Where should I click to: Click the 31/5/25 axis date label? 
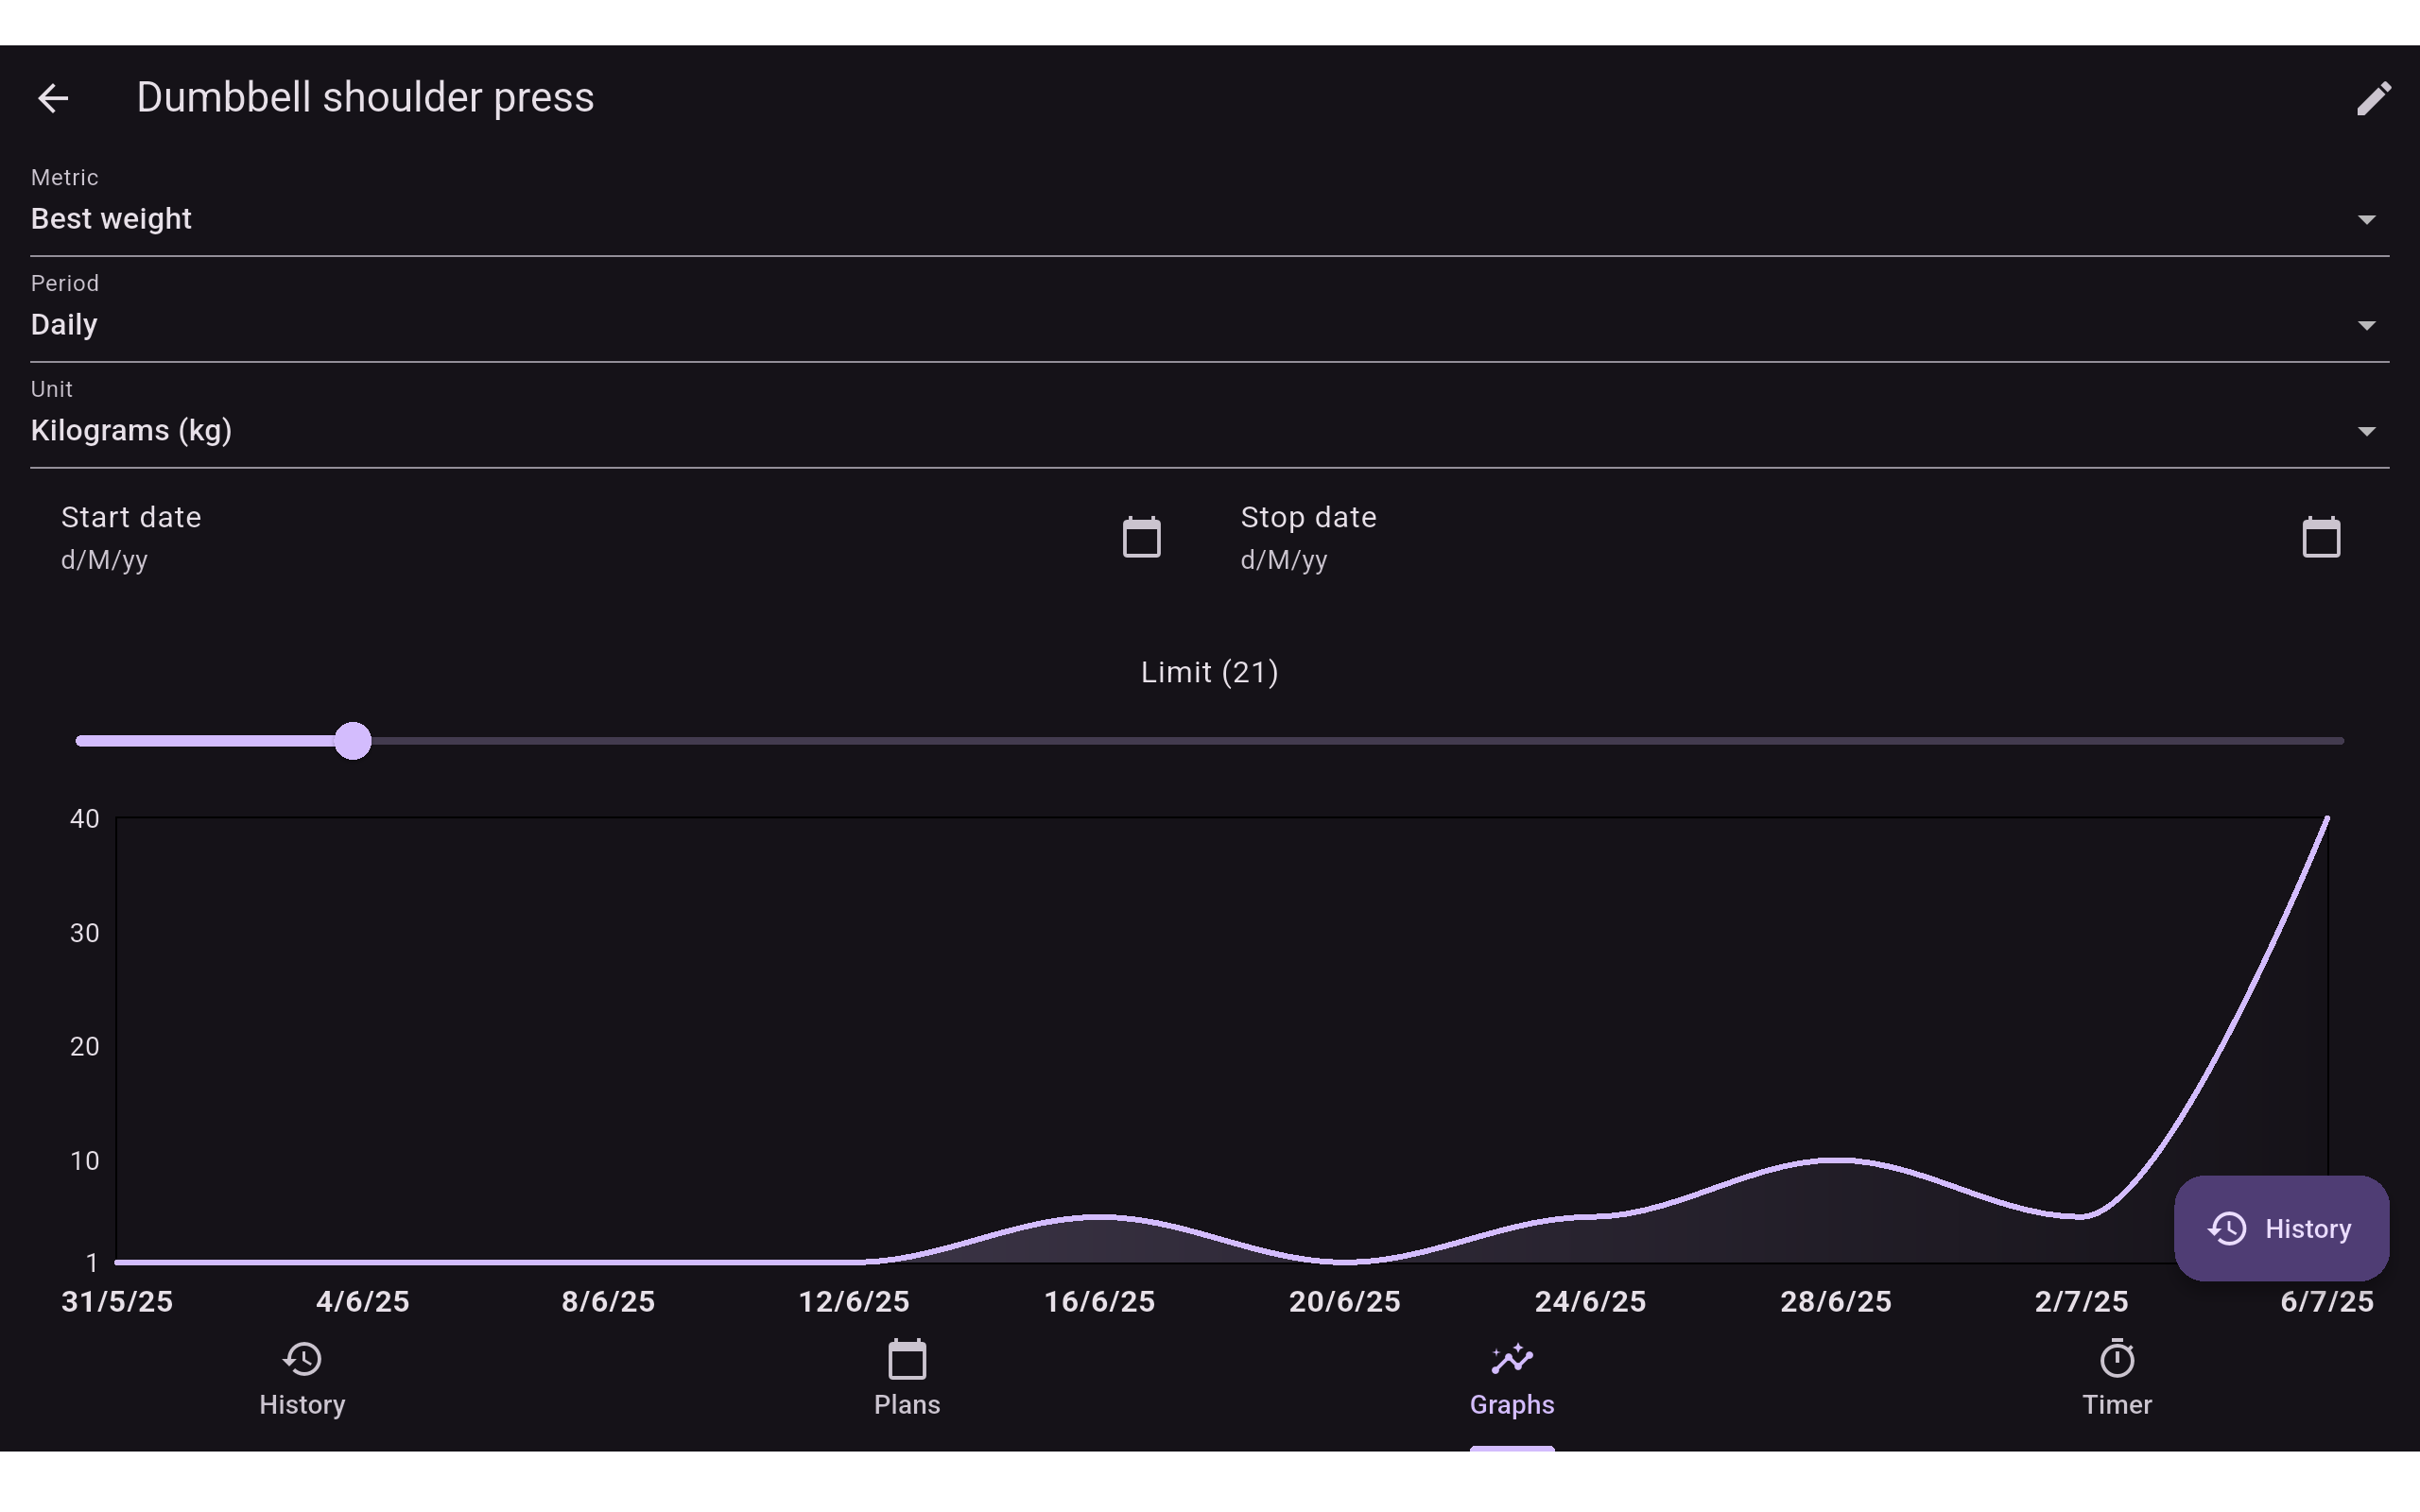pyautogui.click(x=117, y=1302)
